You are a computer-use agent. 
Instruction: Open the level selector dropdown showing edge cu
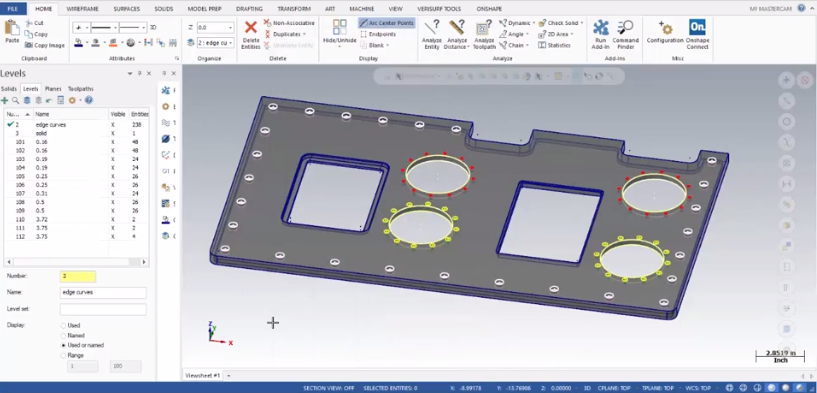[230, 43]
